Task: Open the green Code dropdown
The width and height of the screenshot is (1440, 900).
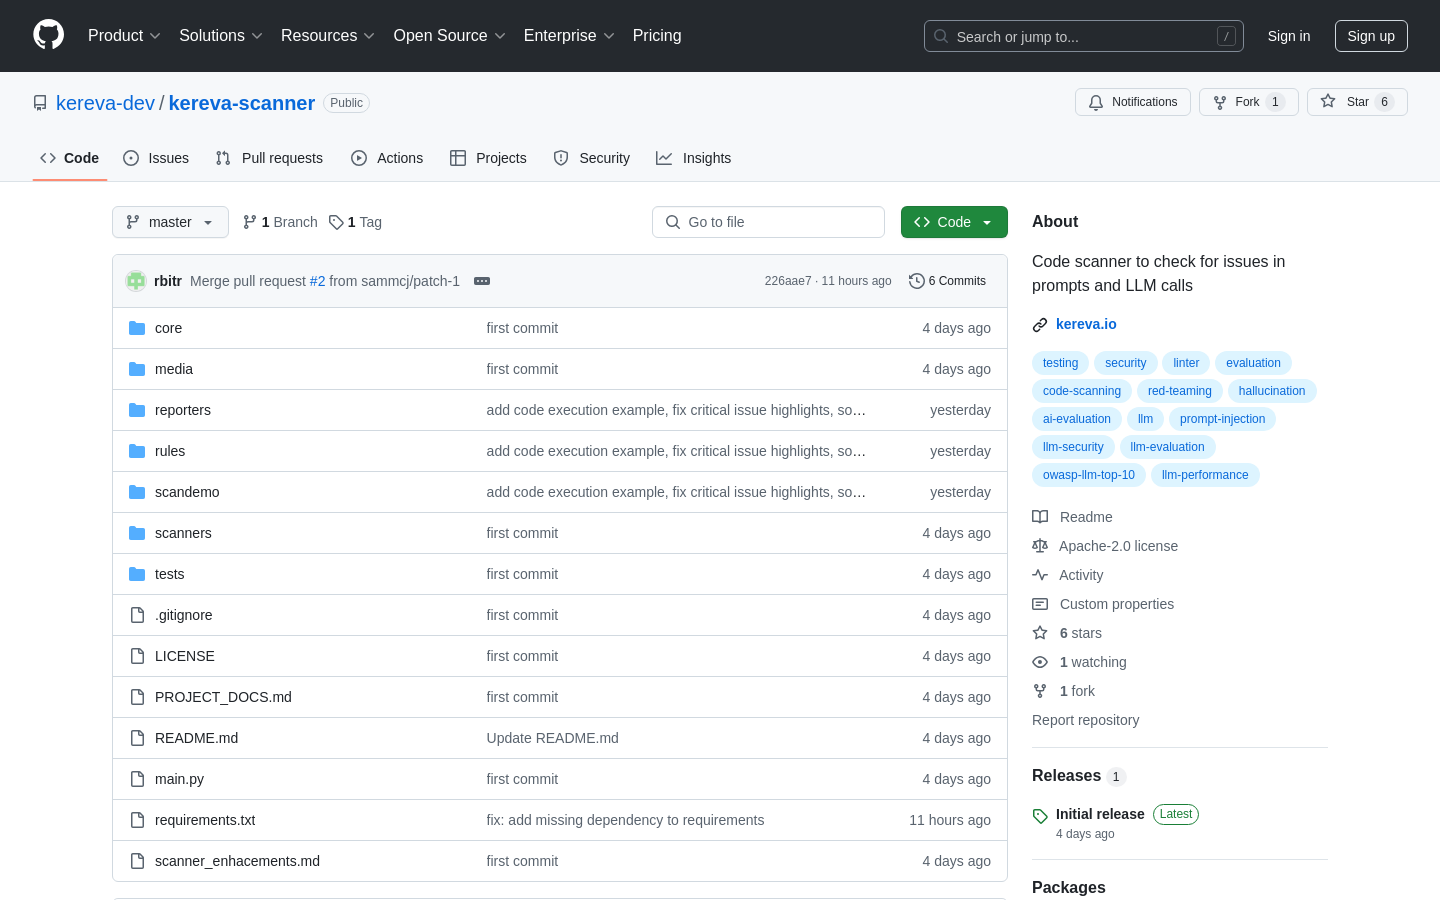Action: coord(954,222)
